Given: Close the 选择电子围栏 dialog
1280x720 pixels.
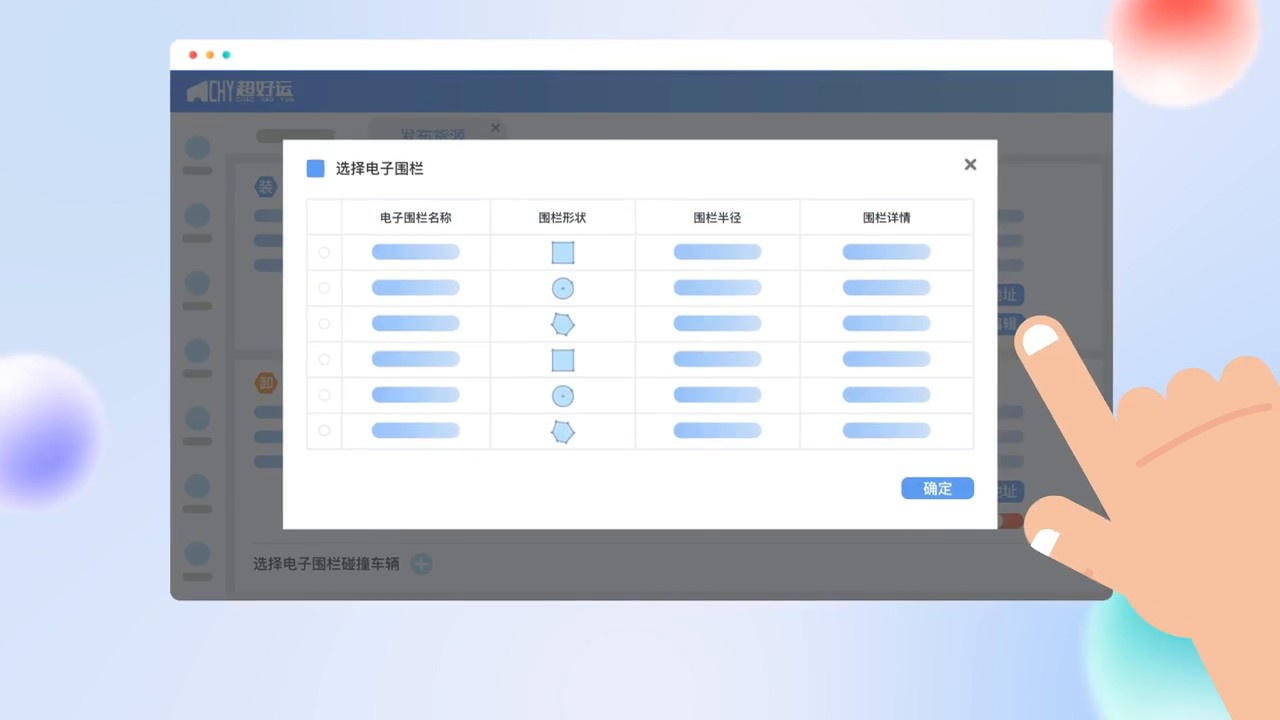Looking at the screenshot, I should click(970, 165).
